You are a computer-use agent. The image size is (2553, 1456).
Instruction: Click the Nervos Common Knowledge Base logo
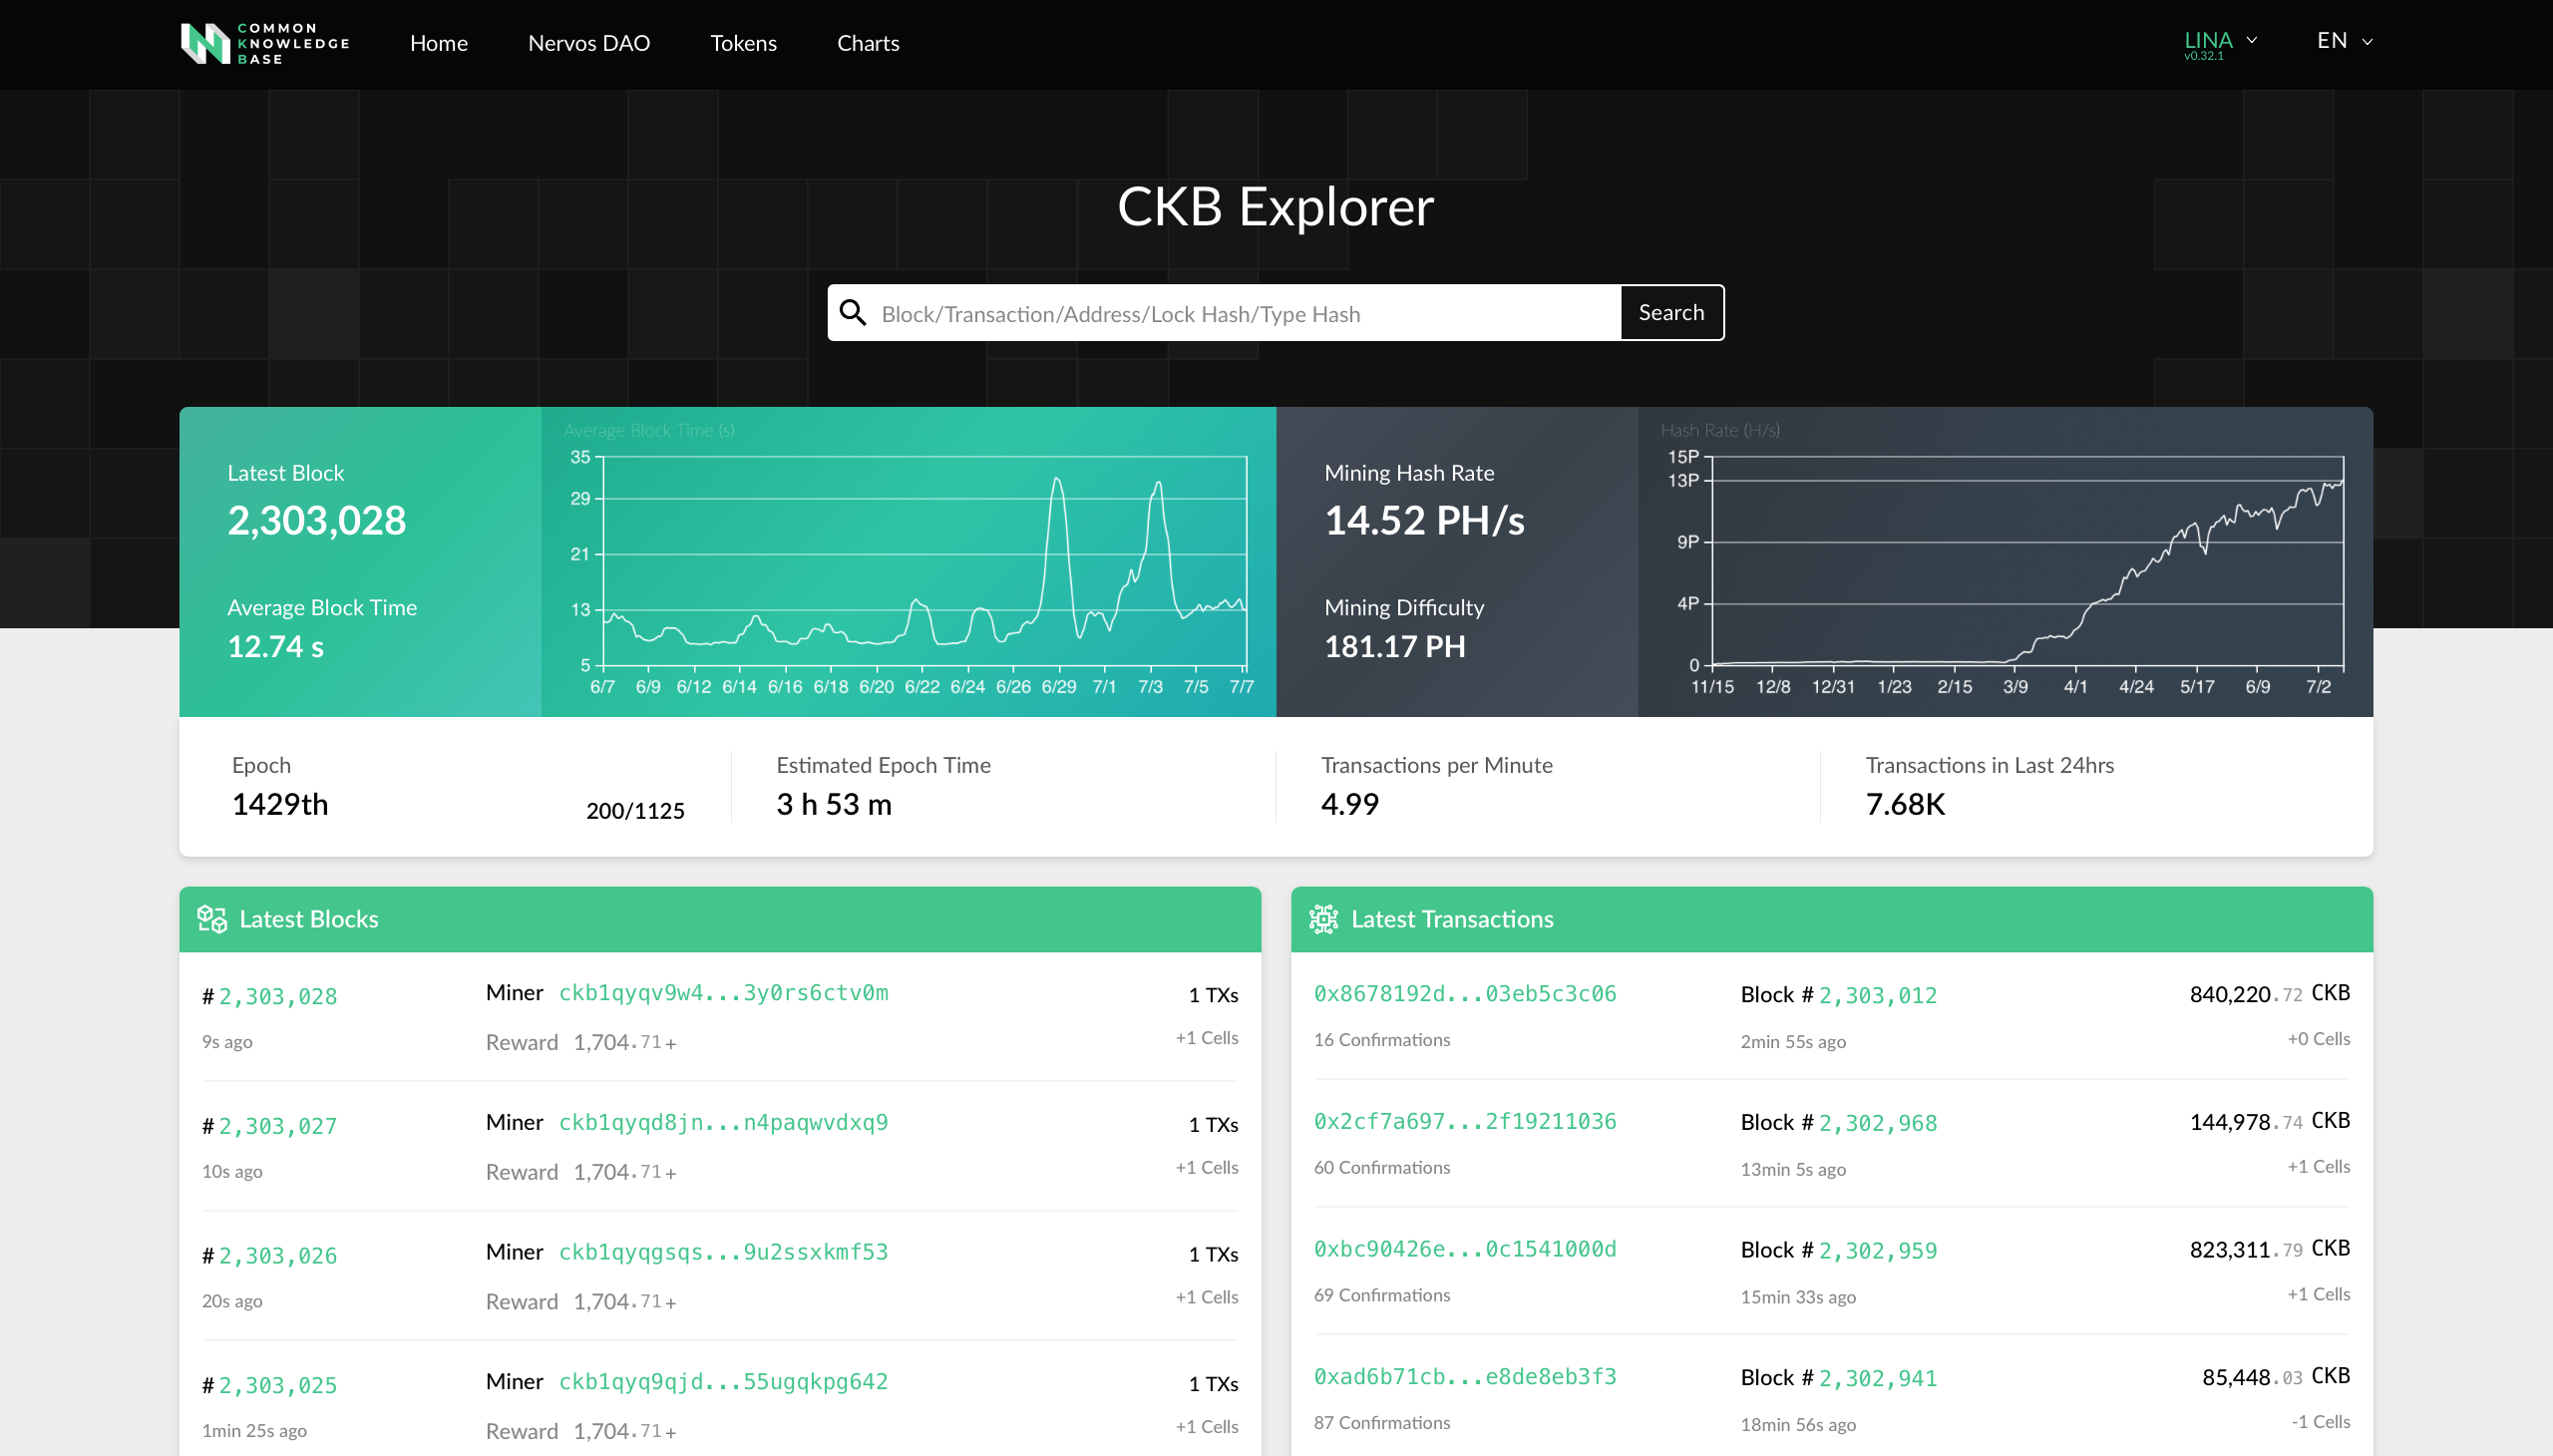pos(264,43)
